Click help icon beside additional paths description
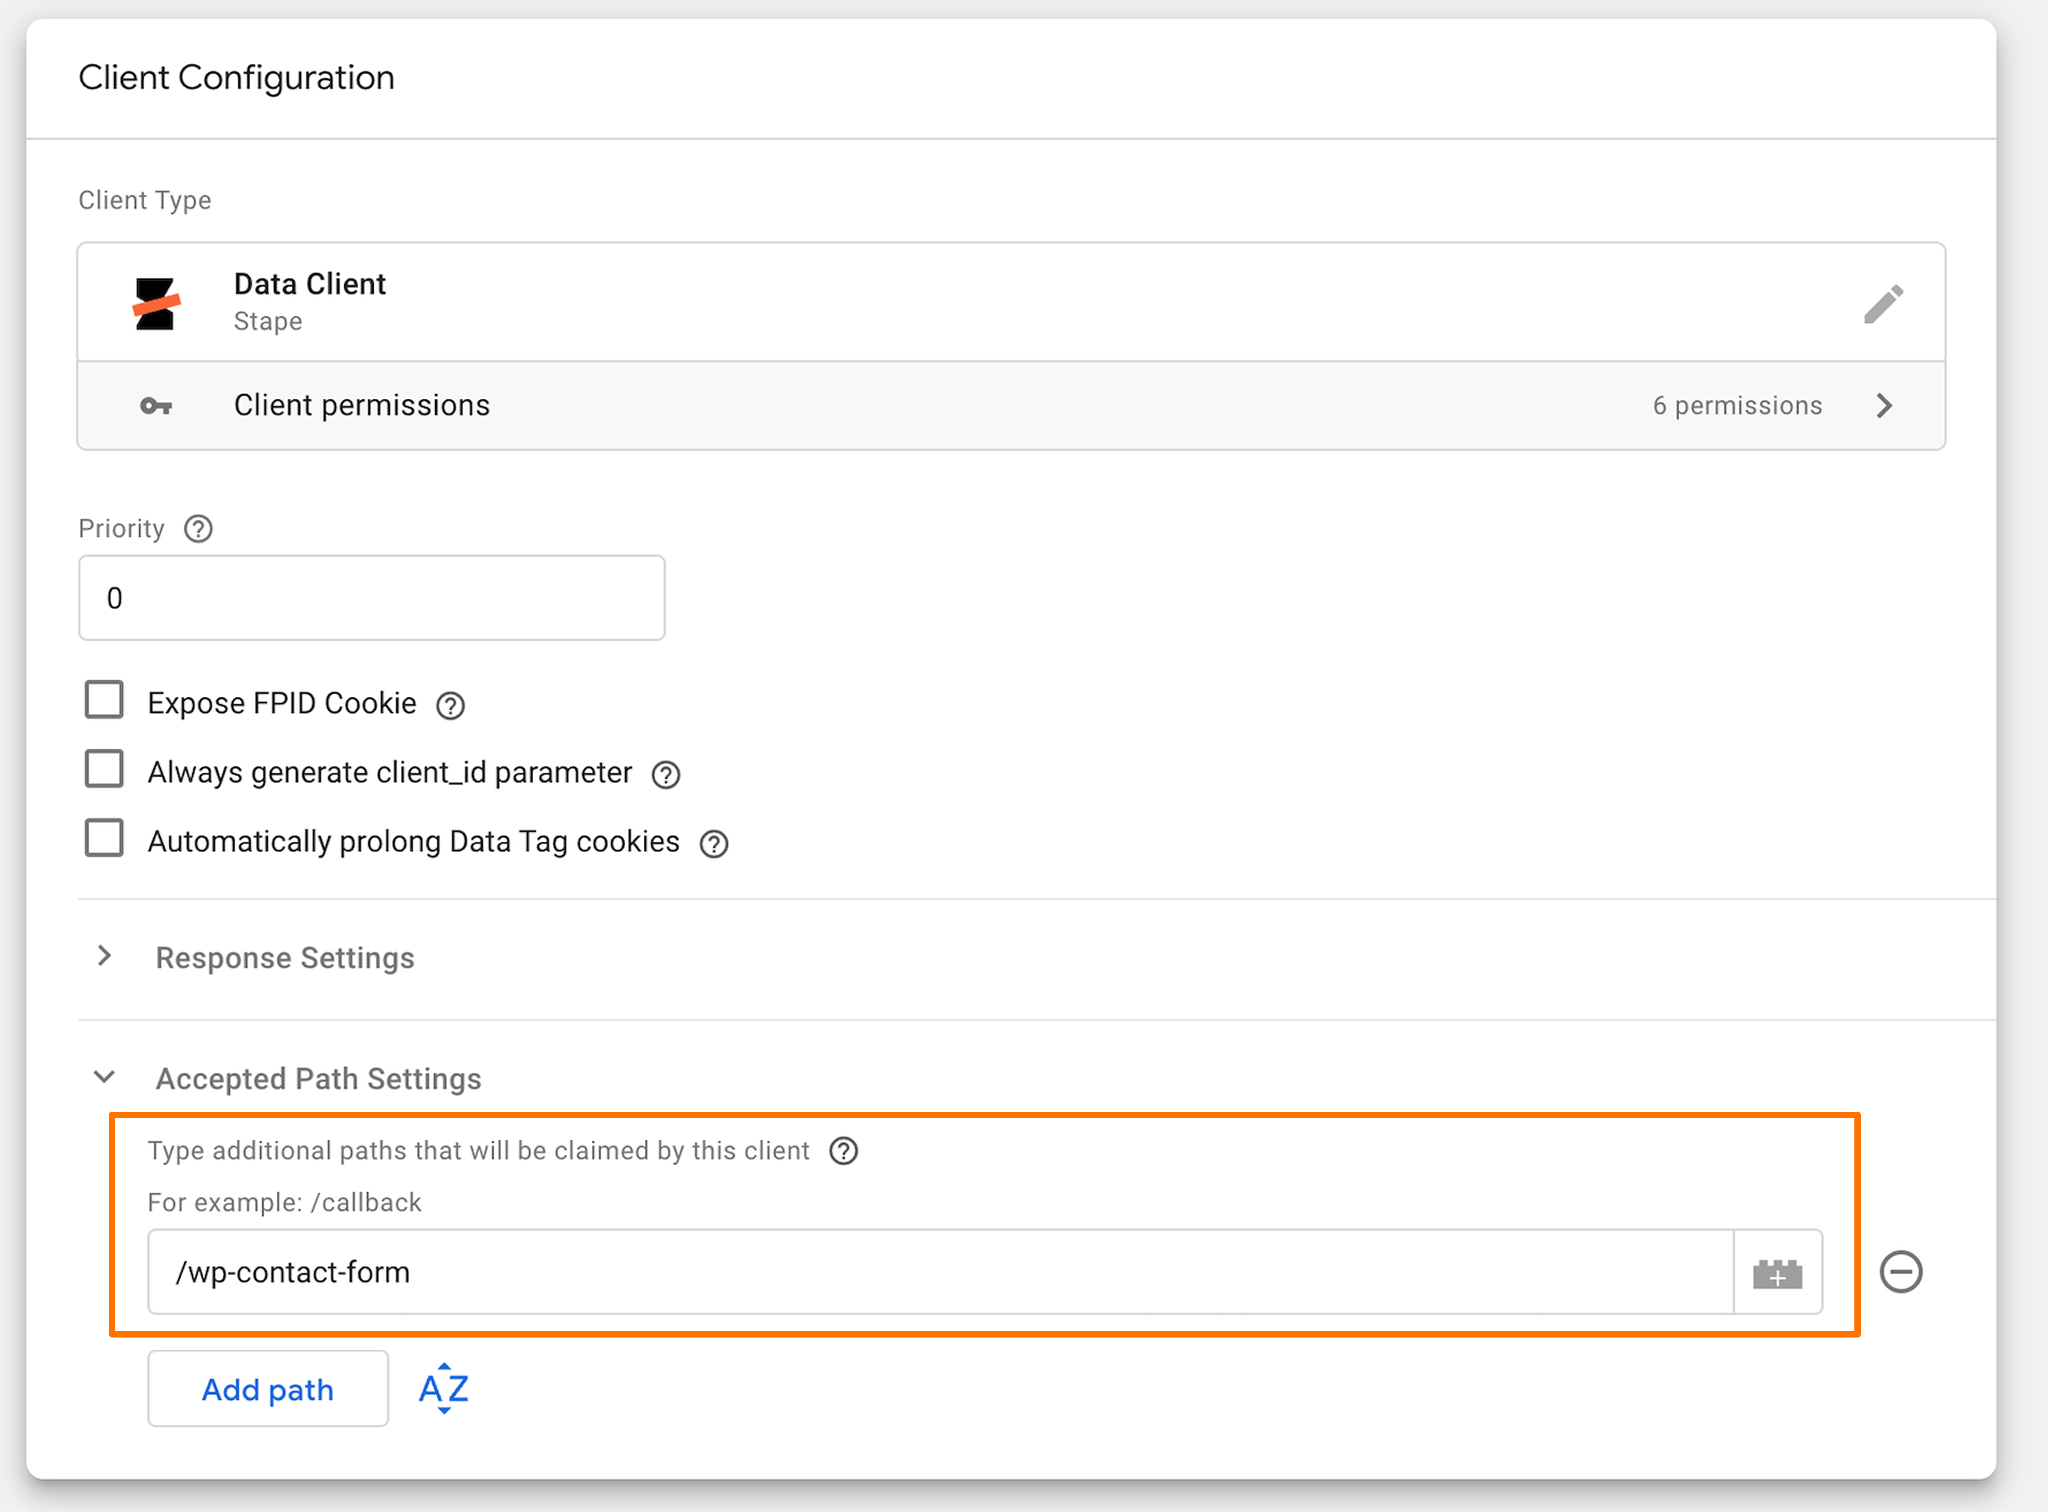 pos(844,1151)
